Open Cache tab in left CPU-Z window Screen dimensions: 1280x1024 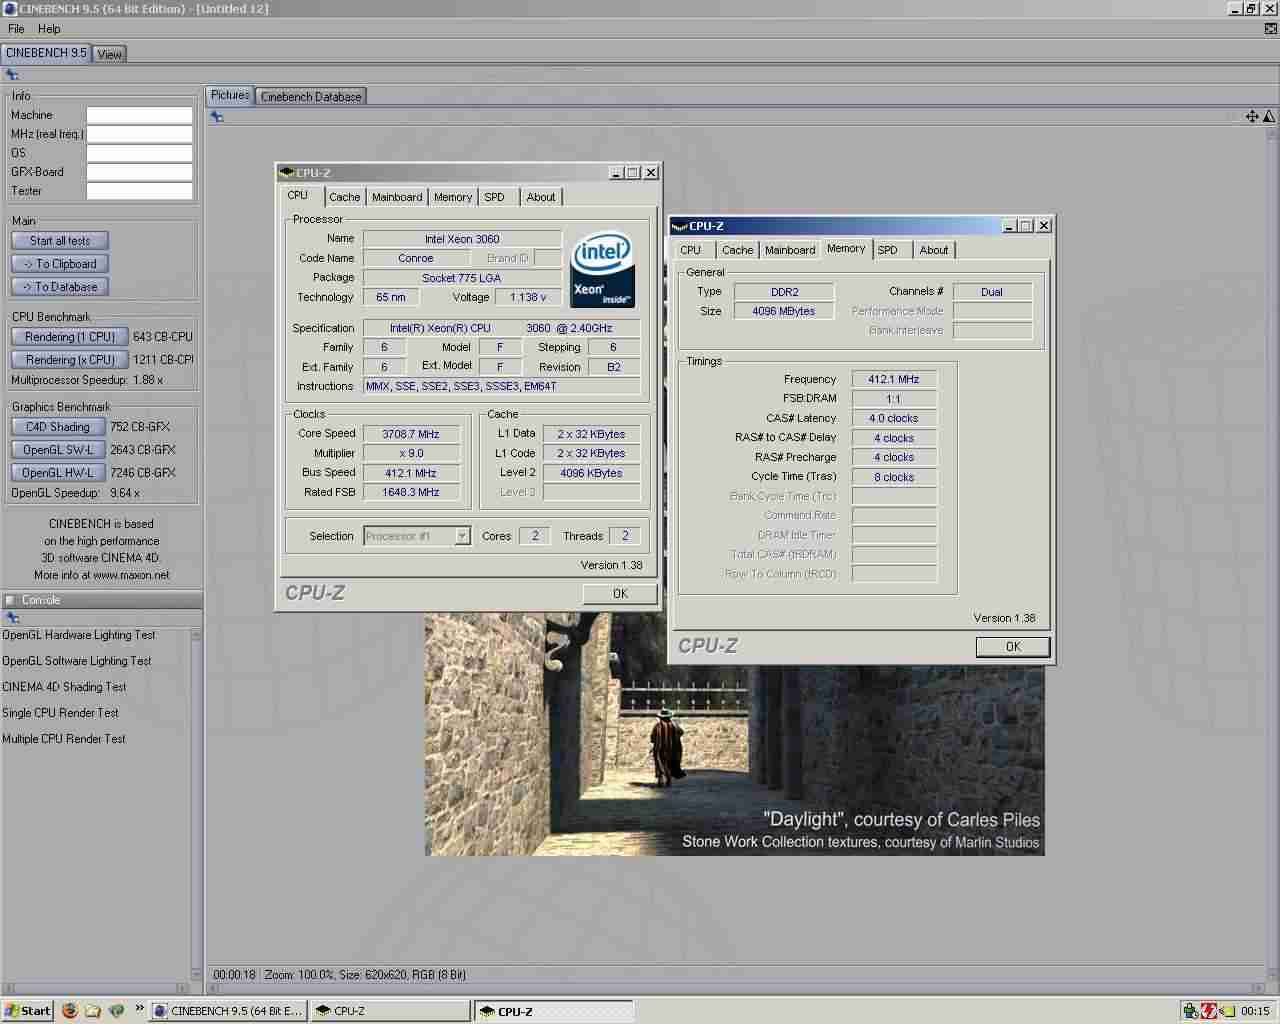tap(345, 197)
